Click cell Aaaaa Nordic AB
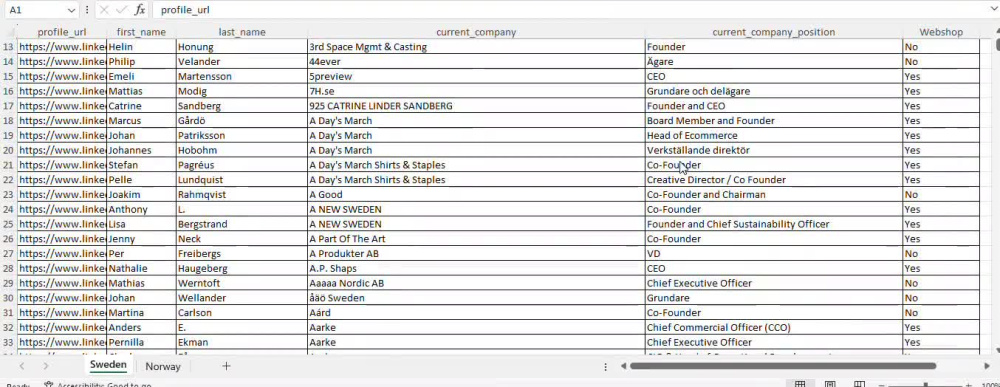This screenshot has width=1000, height=387. (476, 283)
